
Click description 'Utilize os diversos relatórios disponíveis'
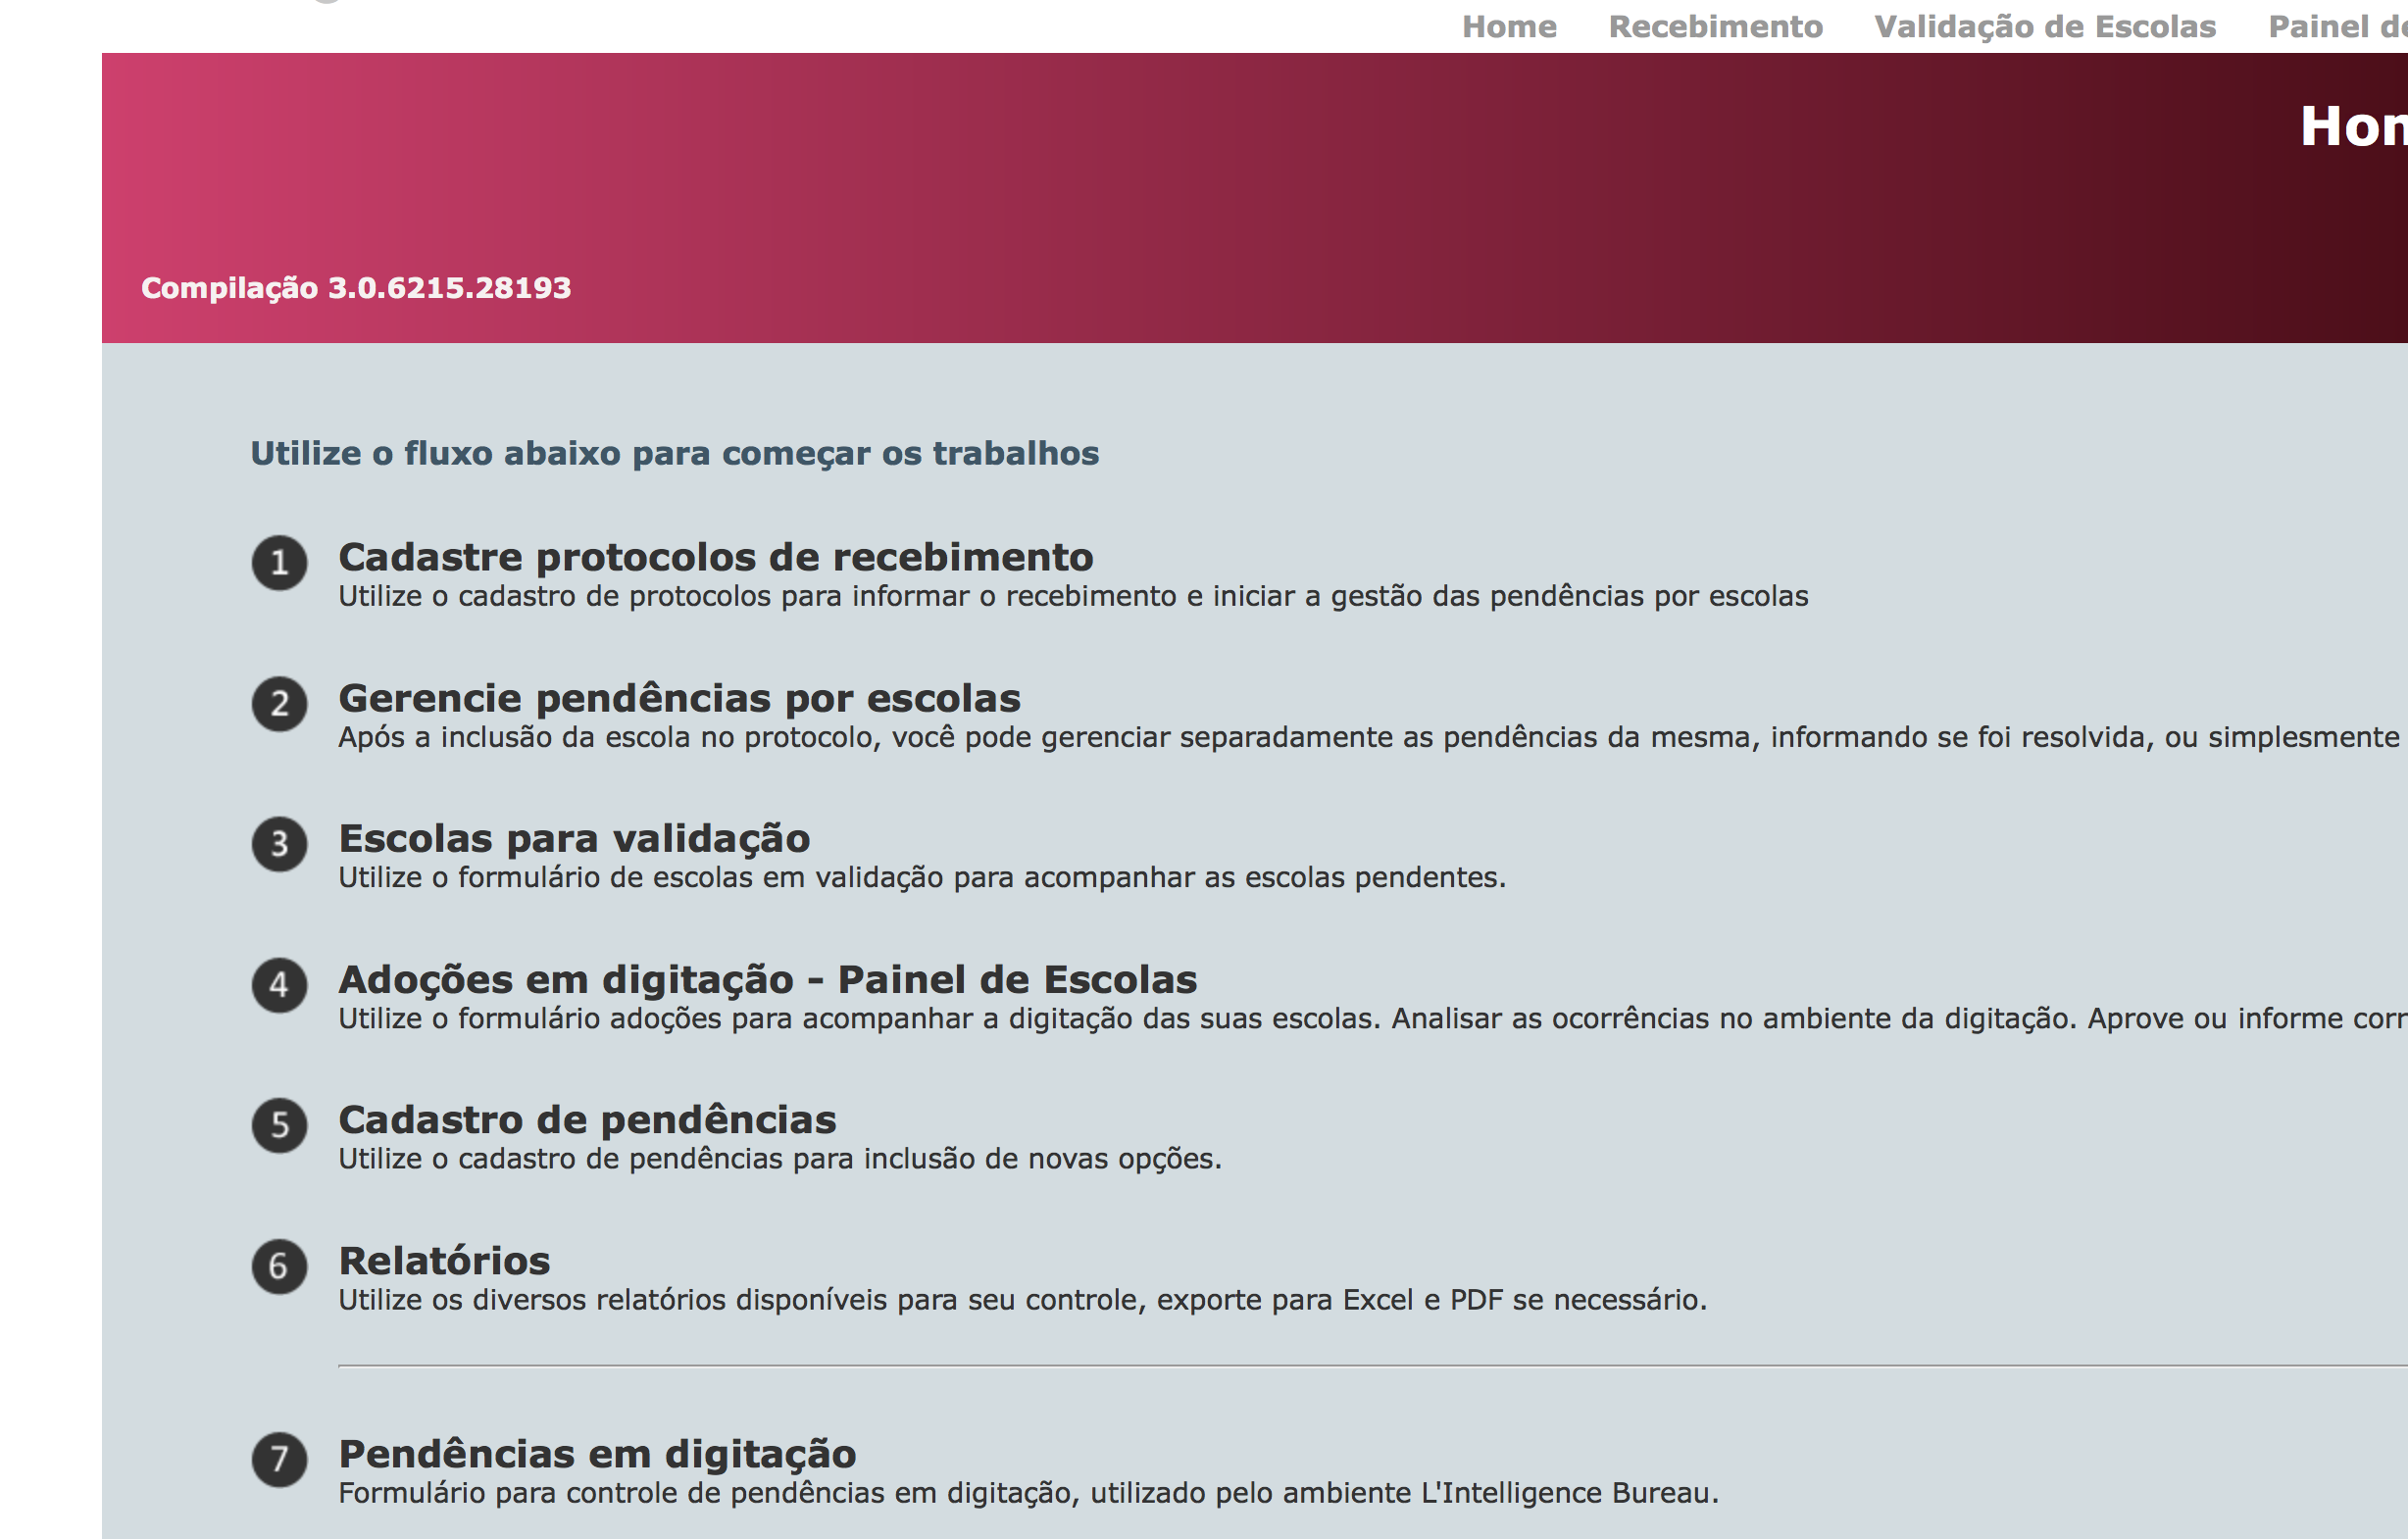[1022, 1299]
